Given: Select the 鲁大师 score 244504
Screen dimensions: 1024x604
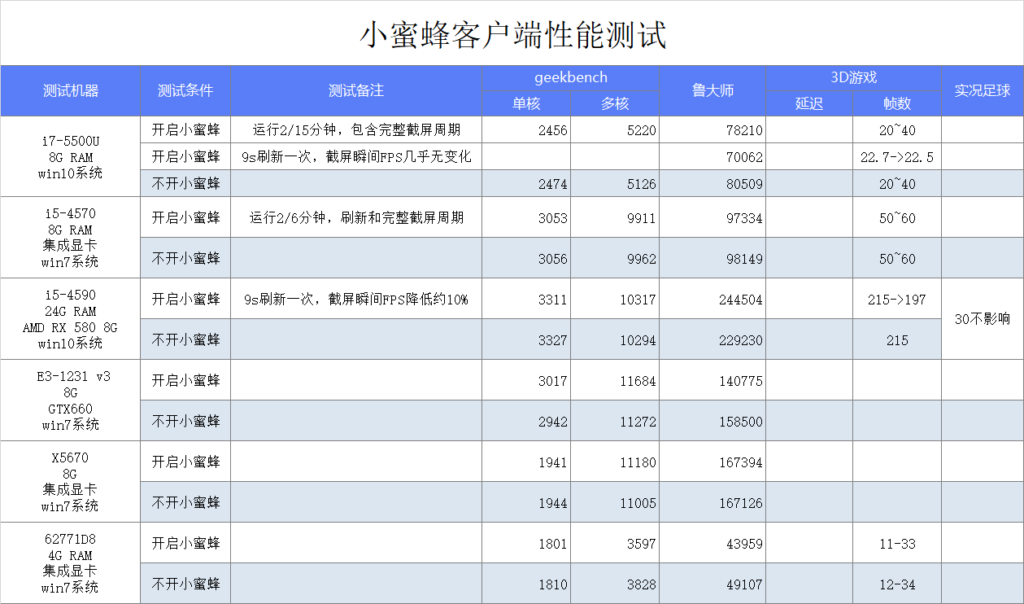Looking at the screenshot, I should [x=740, y=299].
